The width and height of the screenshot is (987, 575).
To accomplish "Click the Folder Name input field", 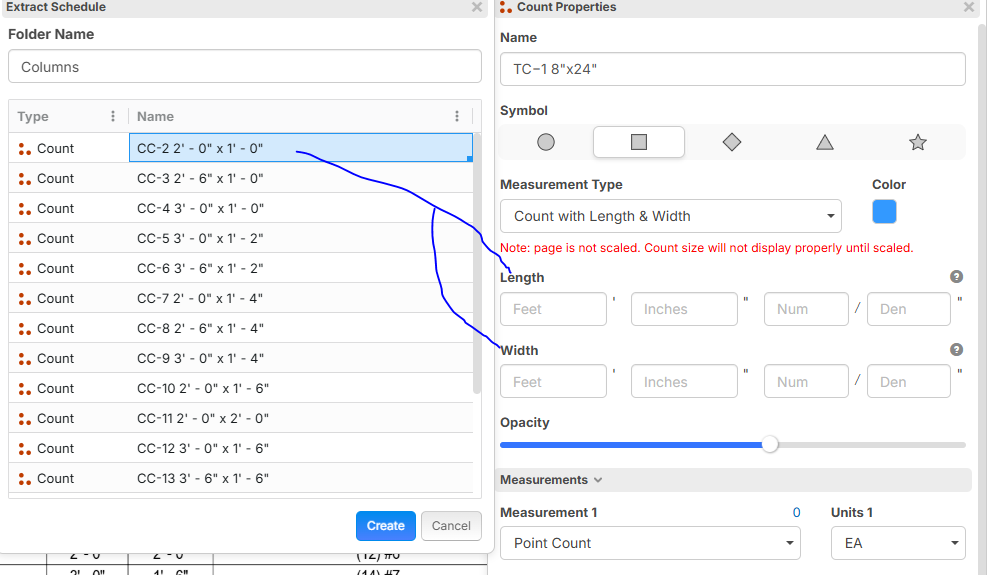I will pyautogui.click(x=244, y=67).
